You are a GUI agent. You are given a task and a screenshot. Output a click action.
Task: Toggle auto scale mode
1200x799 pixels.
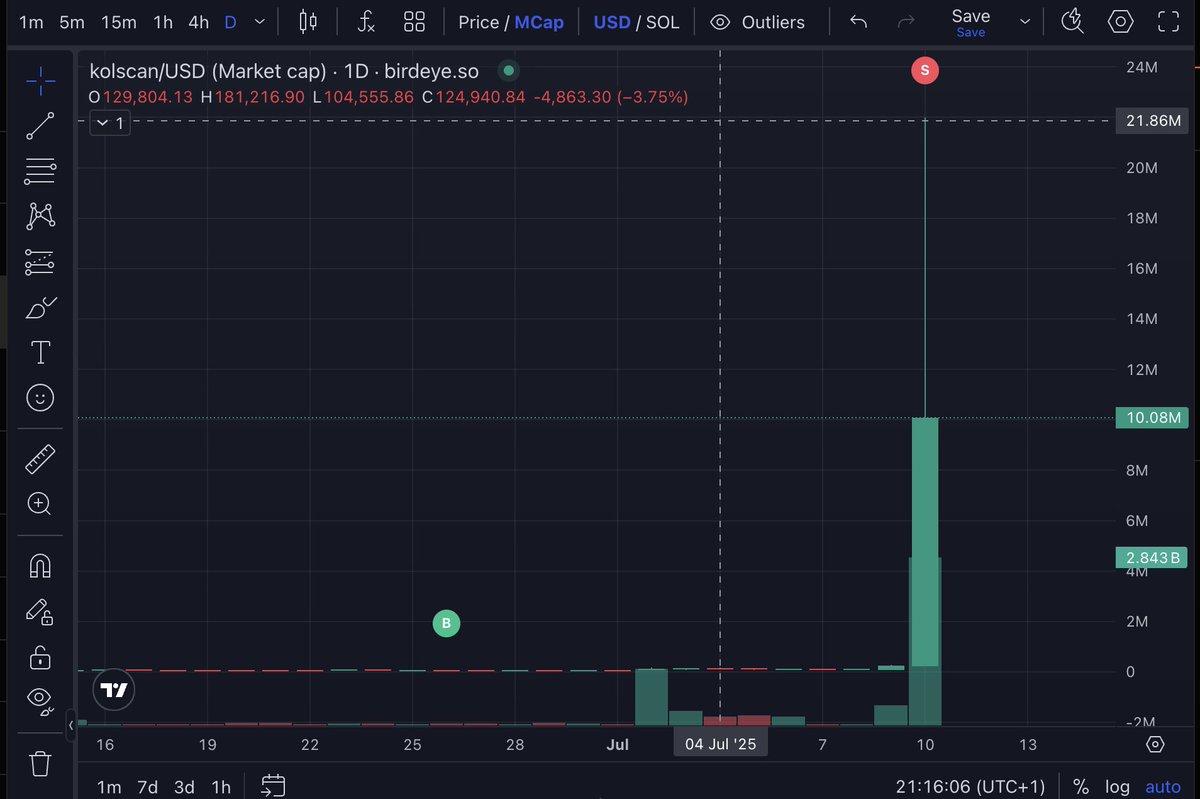click(1163, 787)
